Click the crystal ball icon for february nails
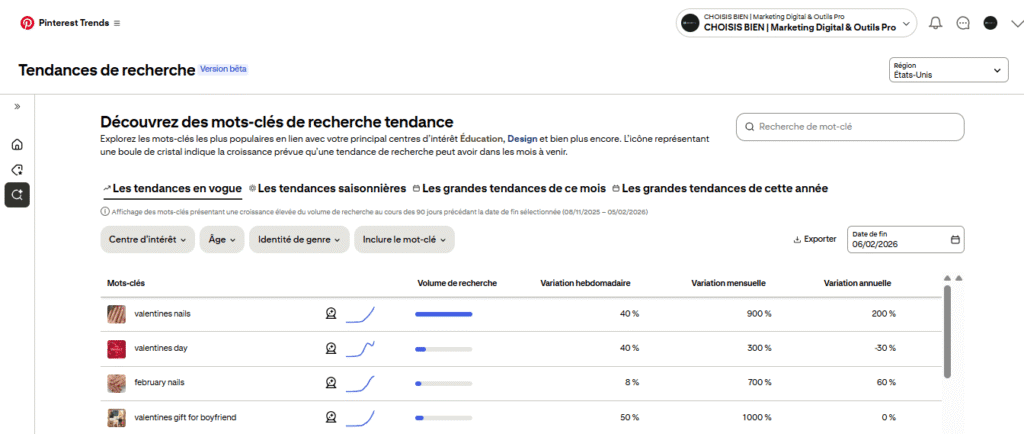 (x=331, y=383)
